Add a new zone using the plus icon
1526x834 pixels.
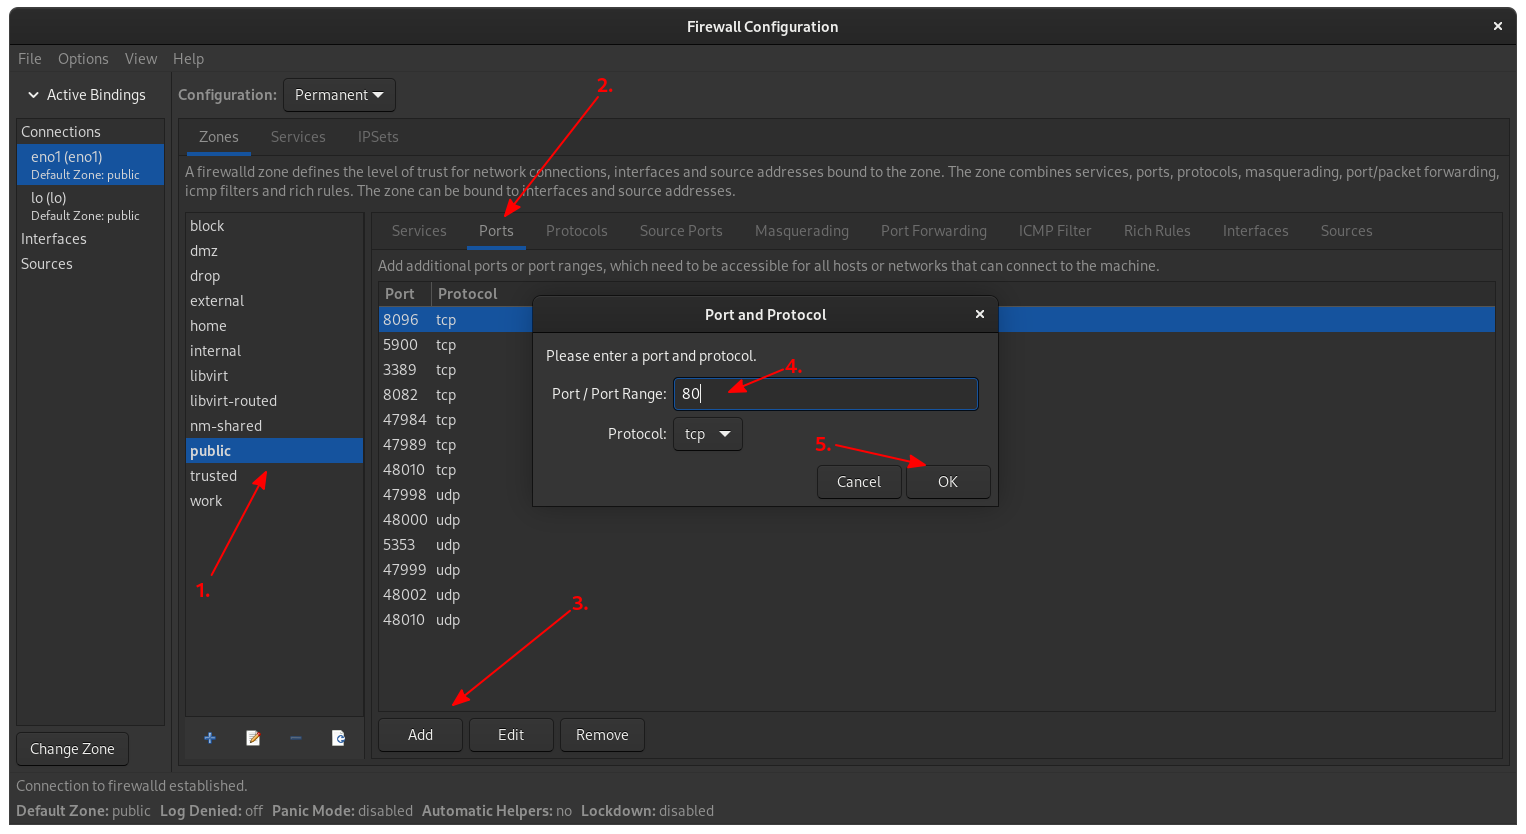coord(209,737)
